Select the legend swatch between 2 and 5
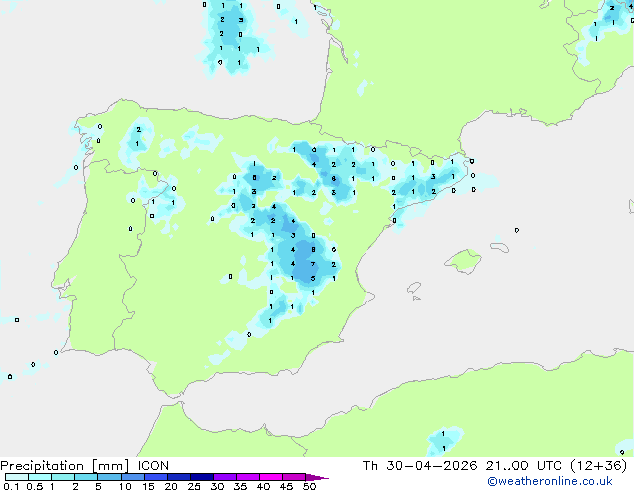Image resolution: width=634 pixels, height=490 pixels. click(x=86, y=477)
